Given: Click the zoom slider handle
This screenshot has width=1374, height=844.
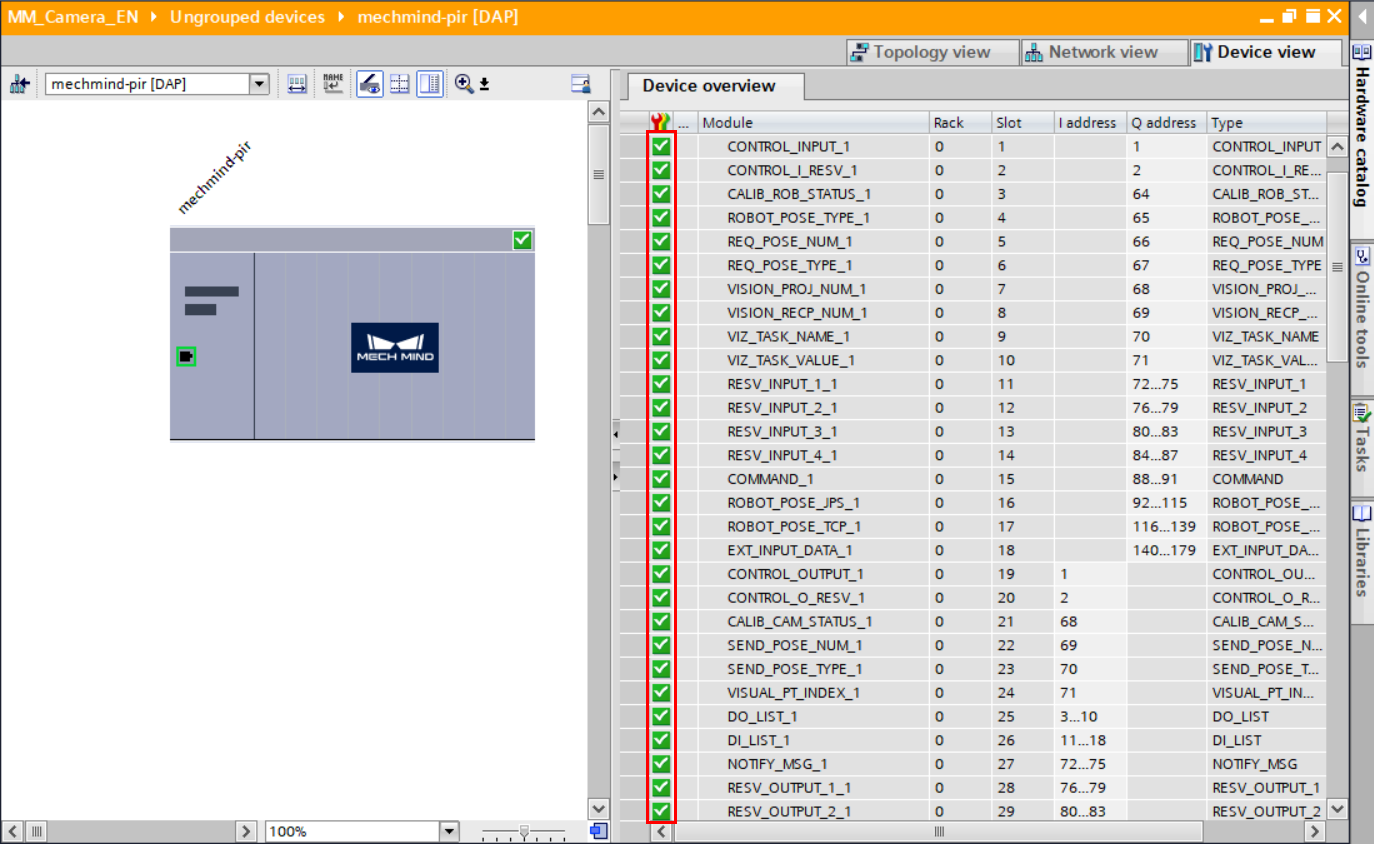Looking at the screenshot, I should [x=524, y=831].
